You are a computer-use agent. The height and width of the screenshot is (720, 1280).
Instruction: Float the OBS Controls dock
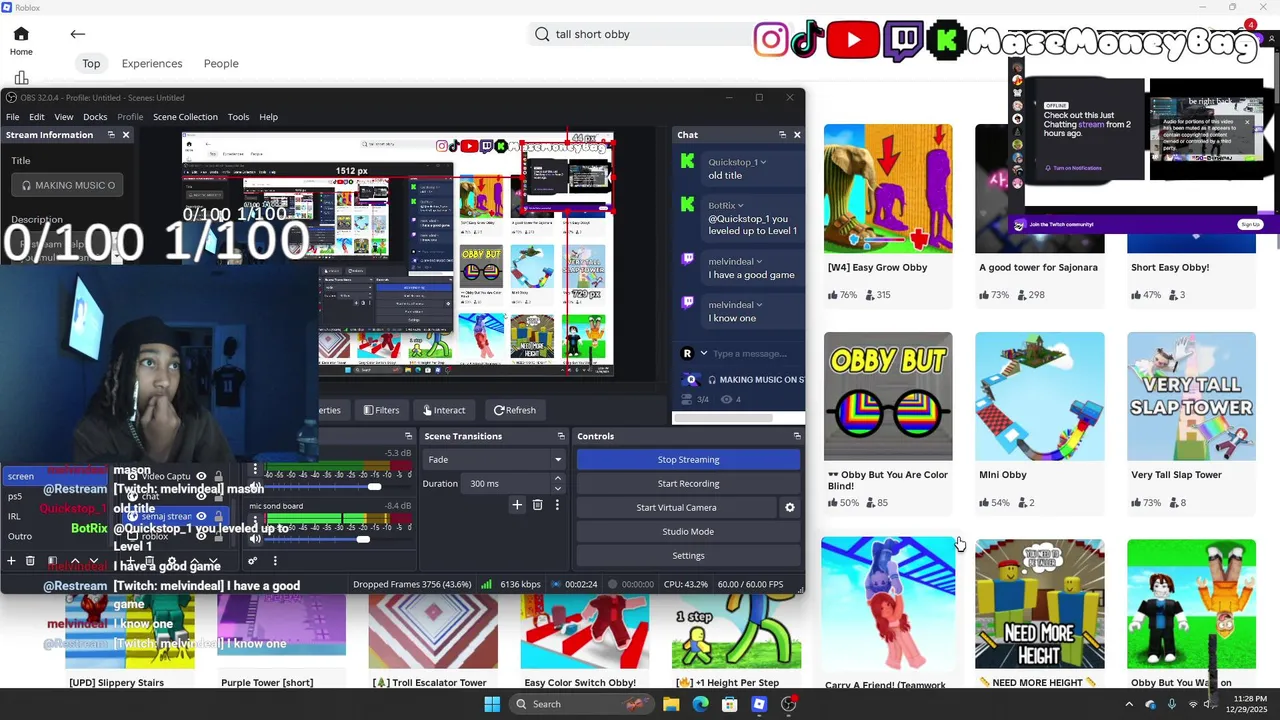click(797, 436)
